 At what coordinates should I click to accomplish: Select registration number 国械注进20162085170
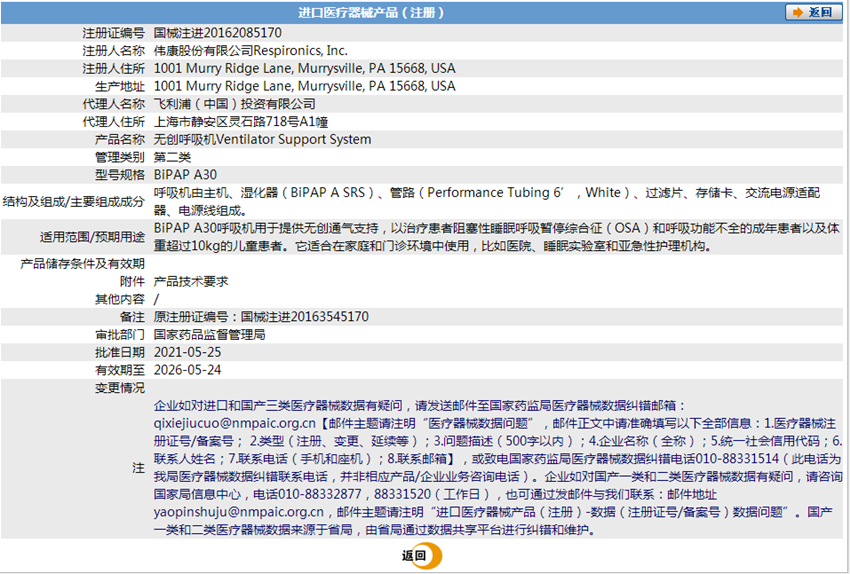218,33
